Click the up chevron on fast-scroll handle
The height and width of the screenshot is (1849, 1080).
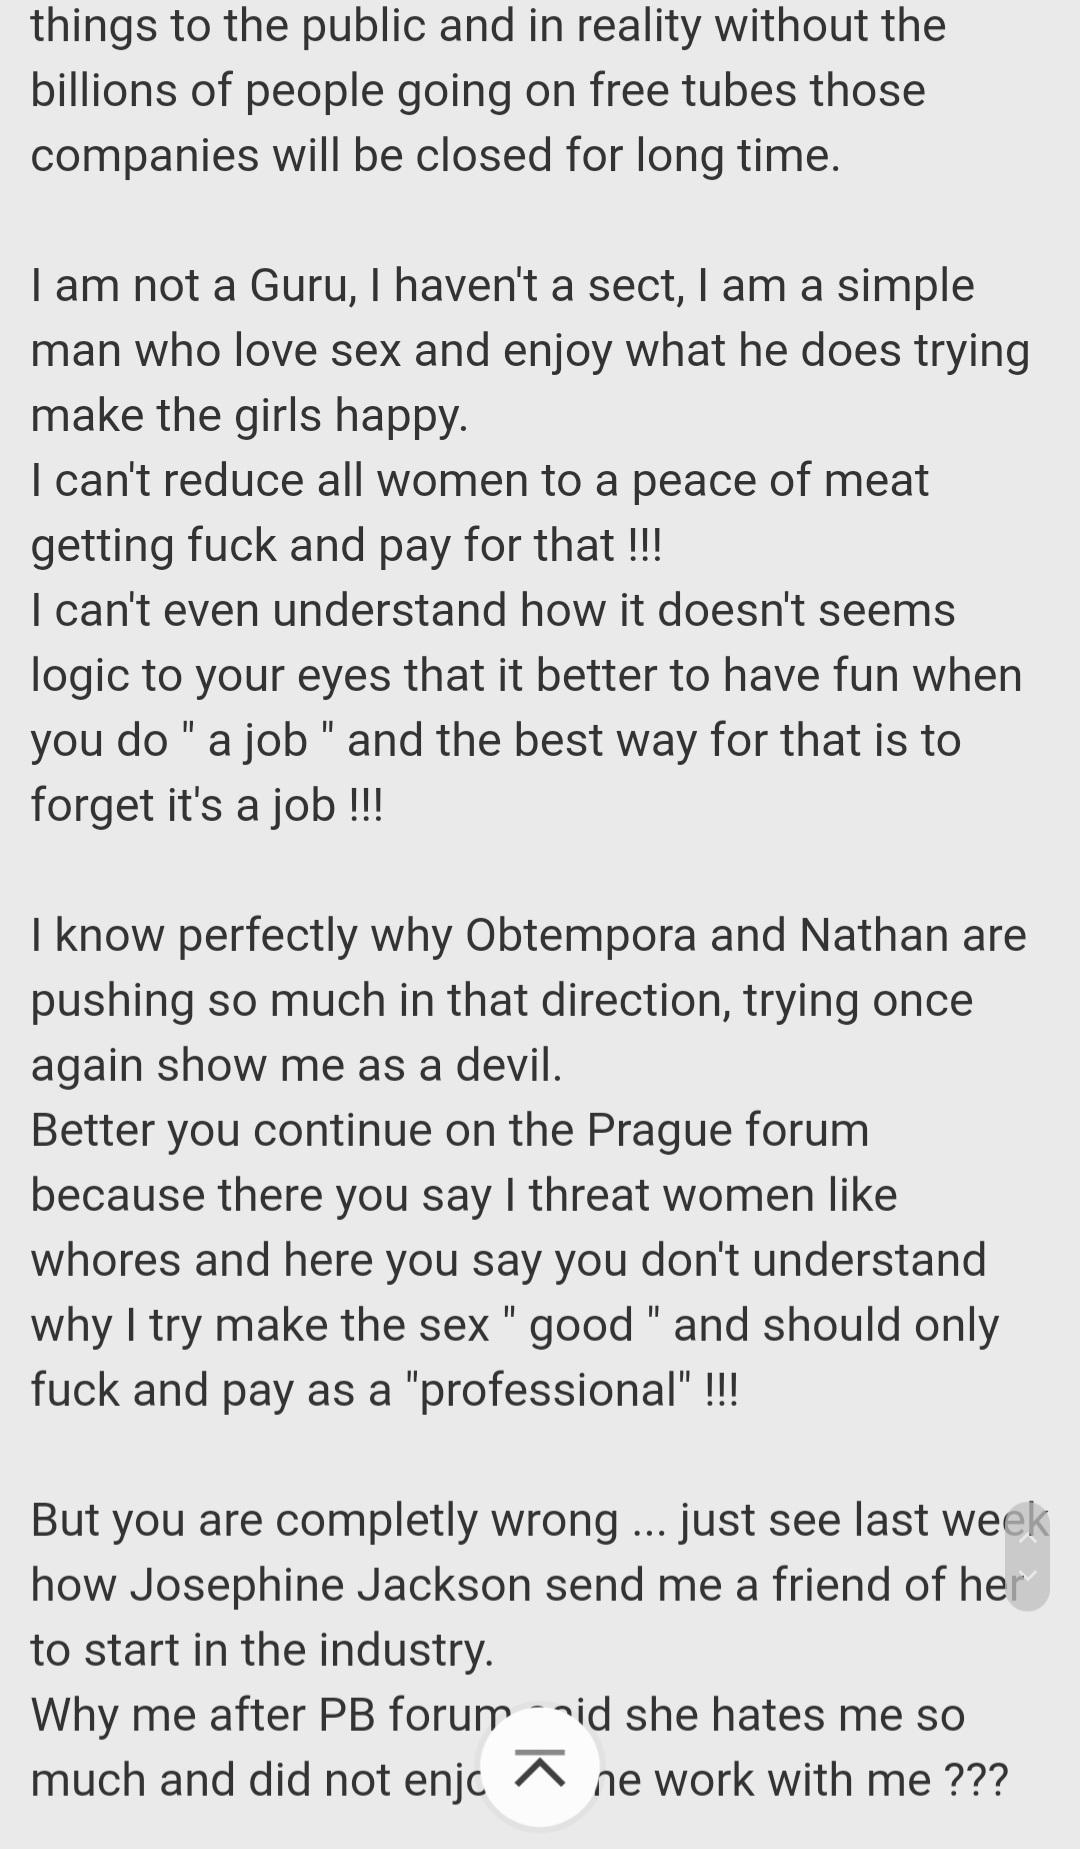pyautogui.click(x=1027, y=1536)
